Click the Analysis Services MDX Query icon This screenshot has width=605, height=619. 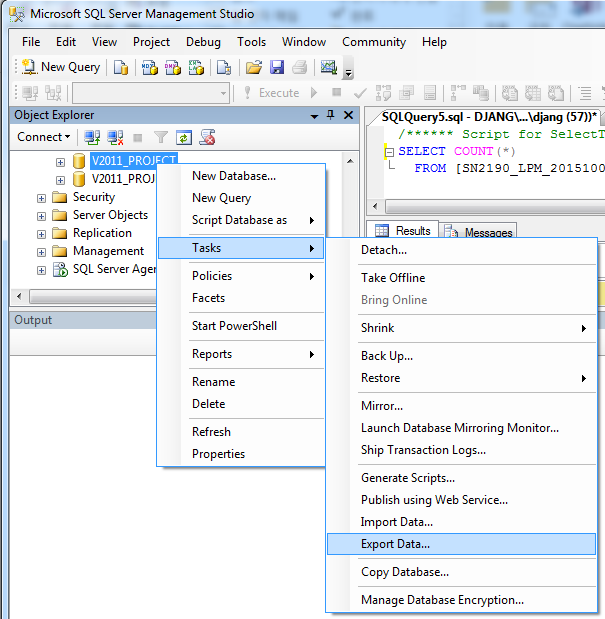(x=150, y=68)
